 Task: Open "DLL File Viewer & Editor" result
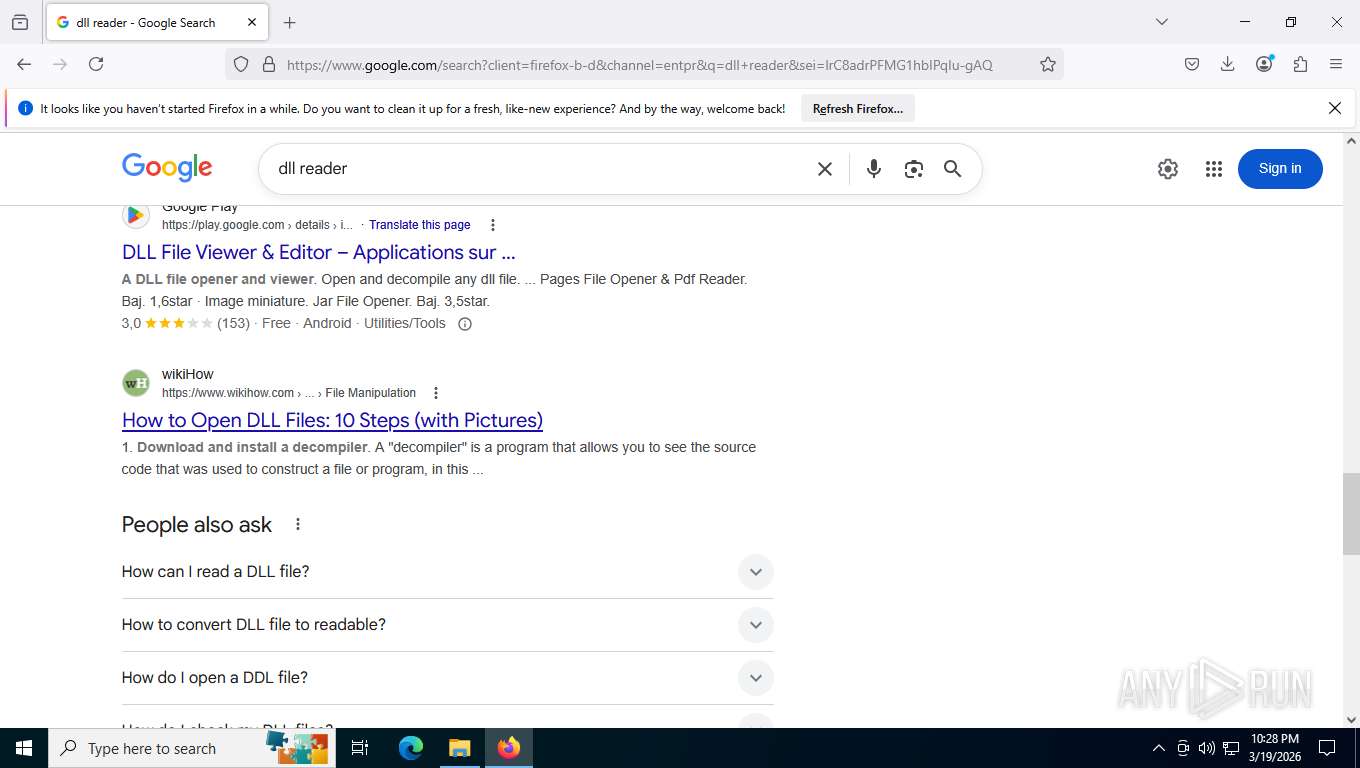pos(319,252)
